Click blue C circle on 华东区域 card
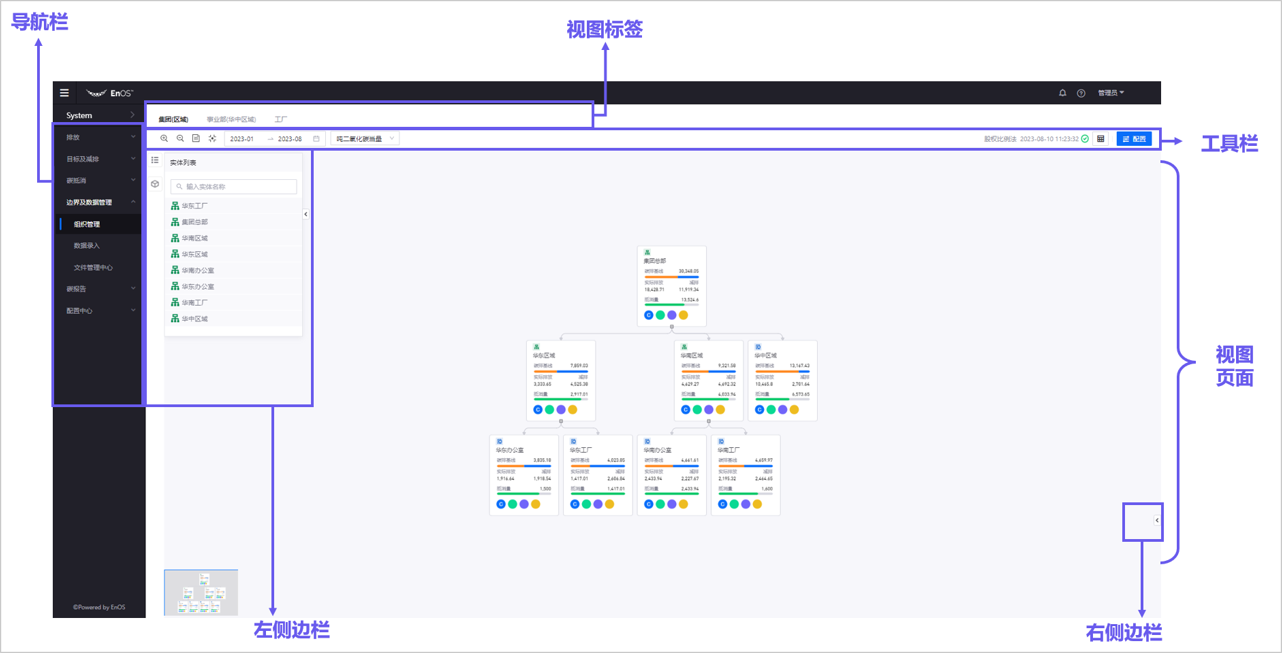 [x=538, y=409]
